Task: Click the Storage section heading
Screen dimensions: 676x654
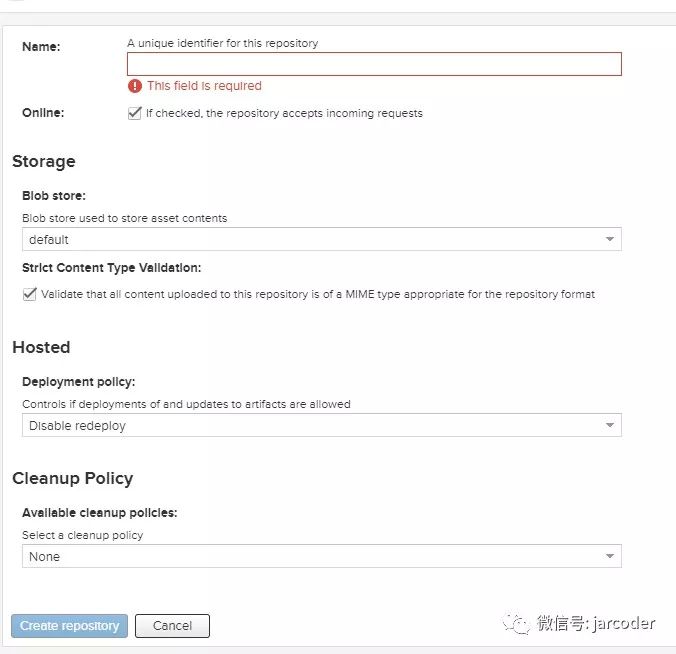Action: pos(44,161)
